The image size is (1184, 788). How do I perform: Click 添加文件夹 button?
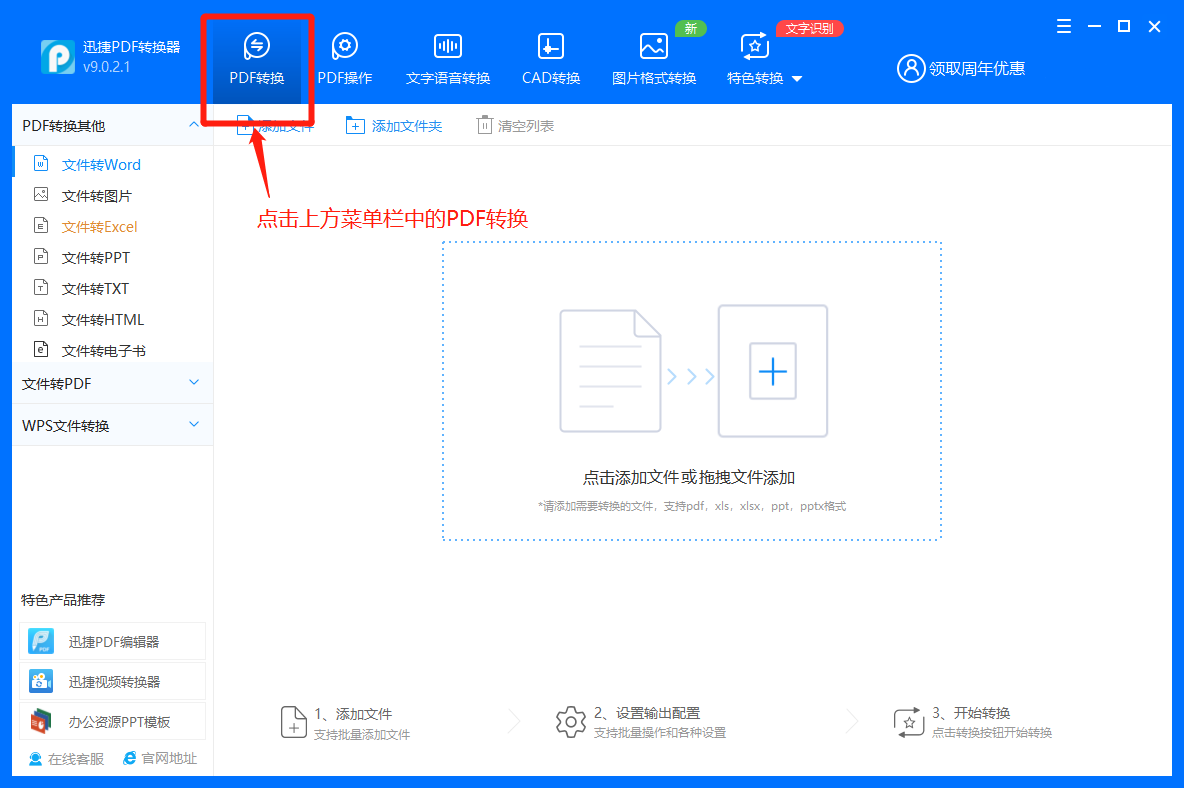click(x=394, y=126)
